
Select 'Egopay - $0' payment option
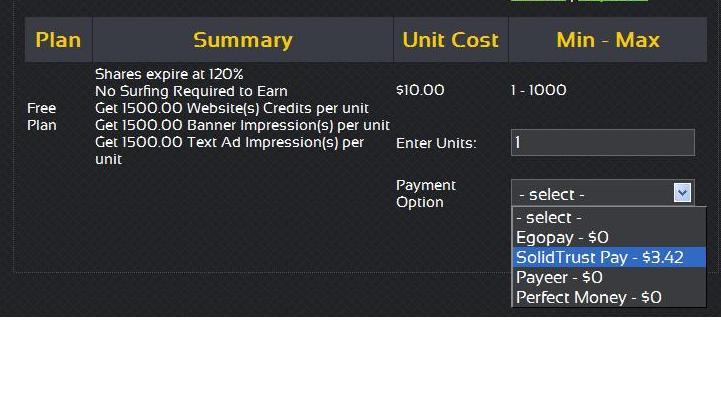tap(609, 237)
